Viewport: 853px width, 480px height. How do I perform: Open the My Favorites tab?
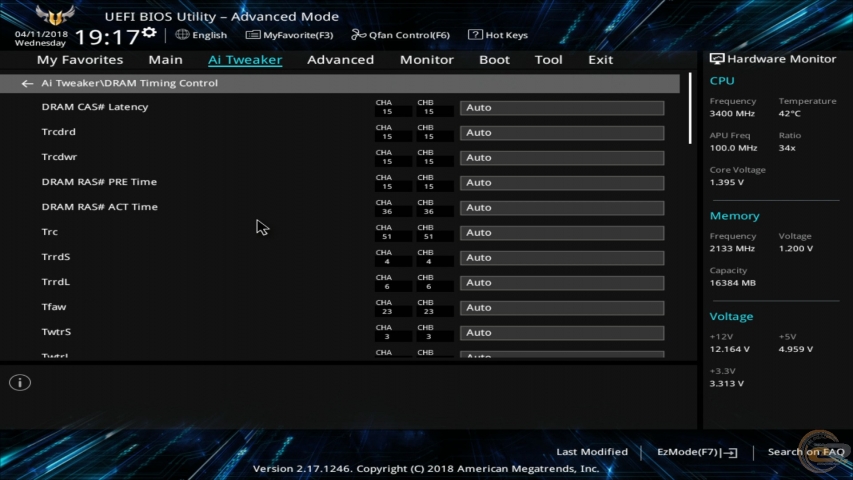(80, 60)
